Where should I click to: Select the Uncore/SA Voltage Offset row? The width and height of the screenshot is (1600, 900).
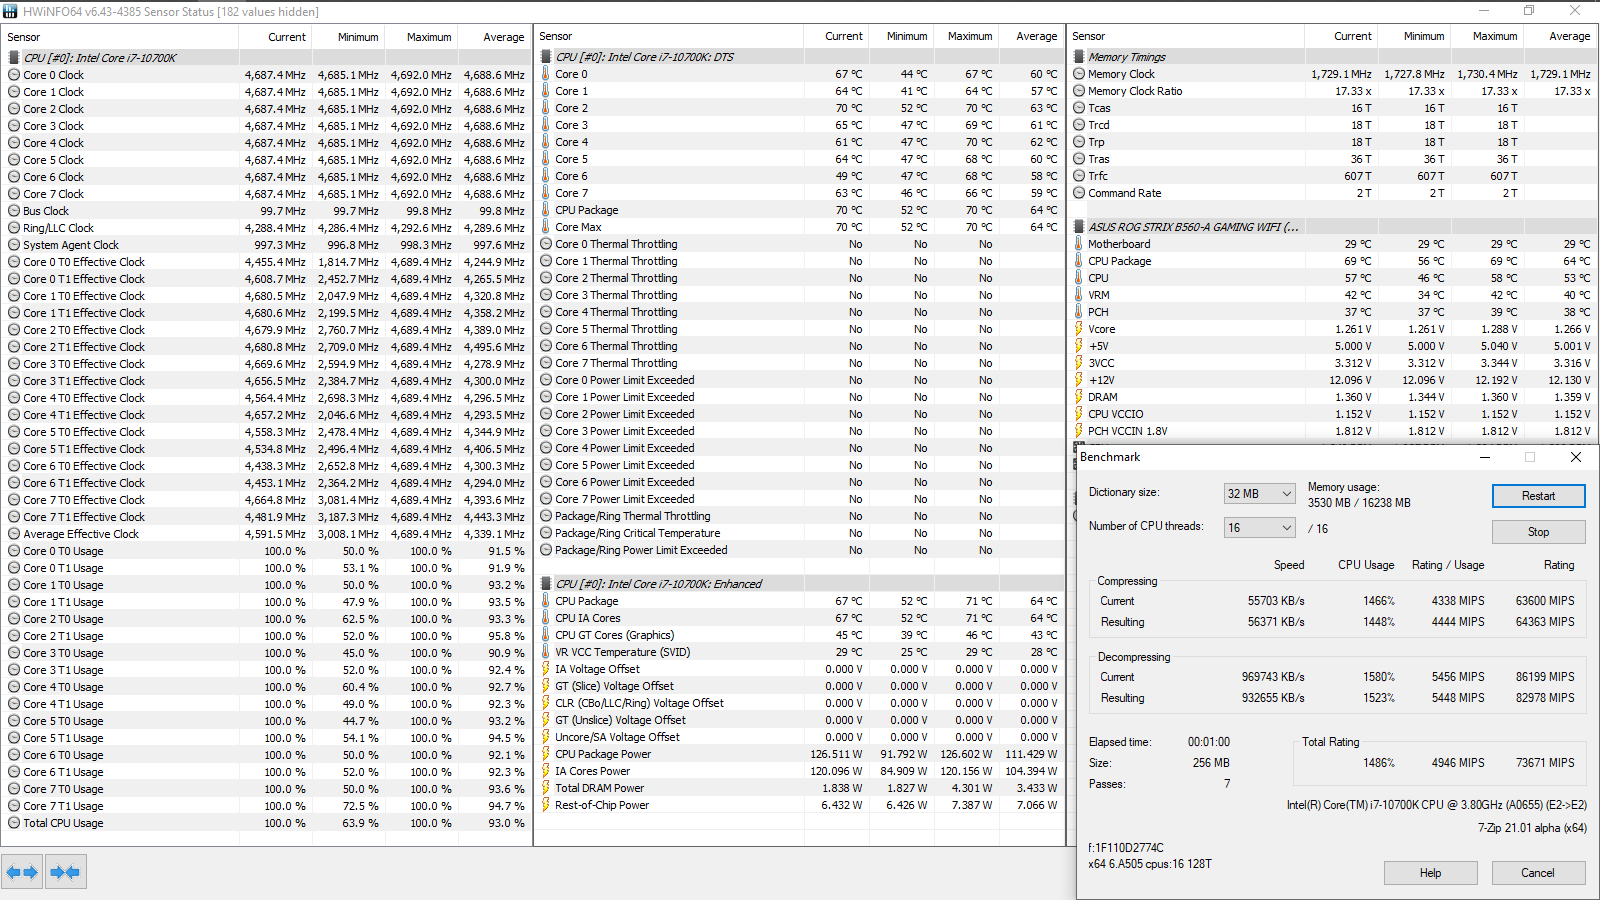point(799,737)
